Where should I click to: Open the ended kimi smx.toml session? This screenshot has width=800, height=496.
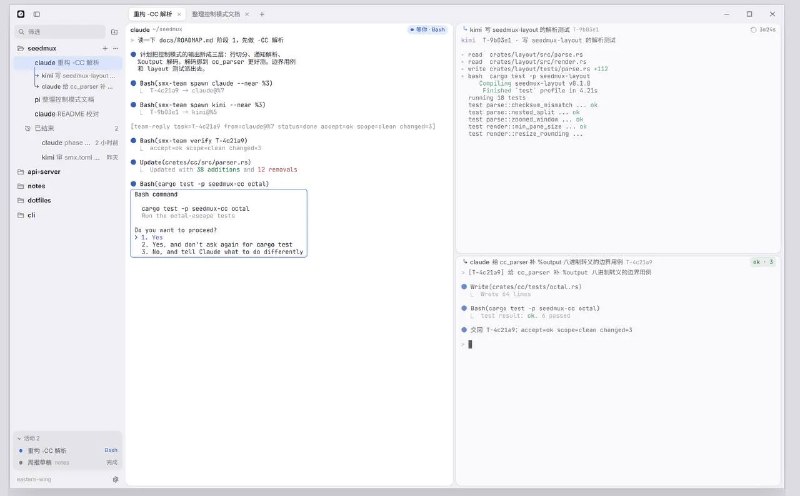[x=79, y=157]
